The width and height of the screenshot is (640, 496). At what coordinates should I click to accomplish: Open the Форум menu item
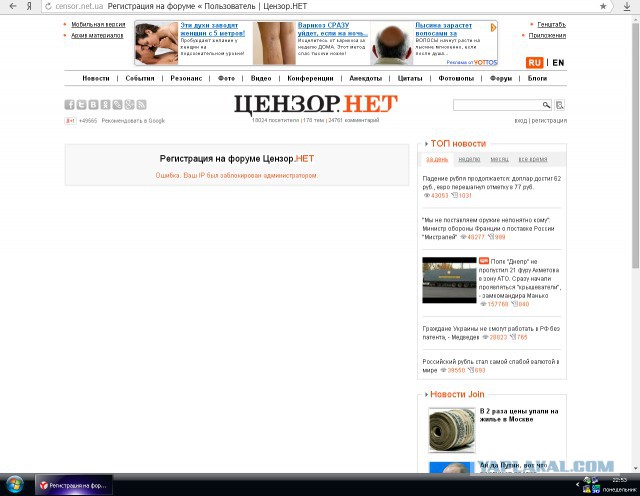pos(500,78)
